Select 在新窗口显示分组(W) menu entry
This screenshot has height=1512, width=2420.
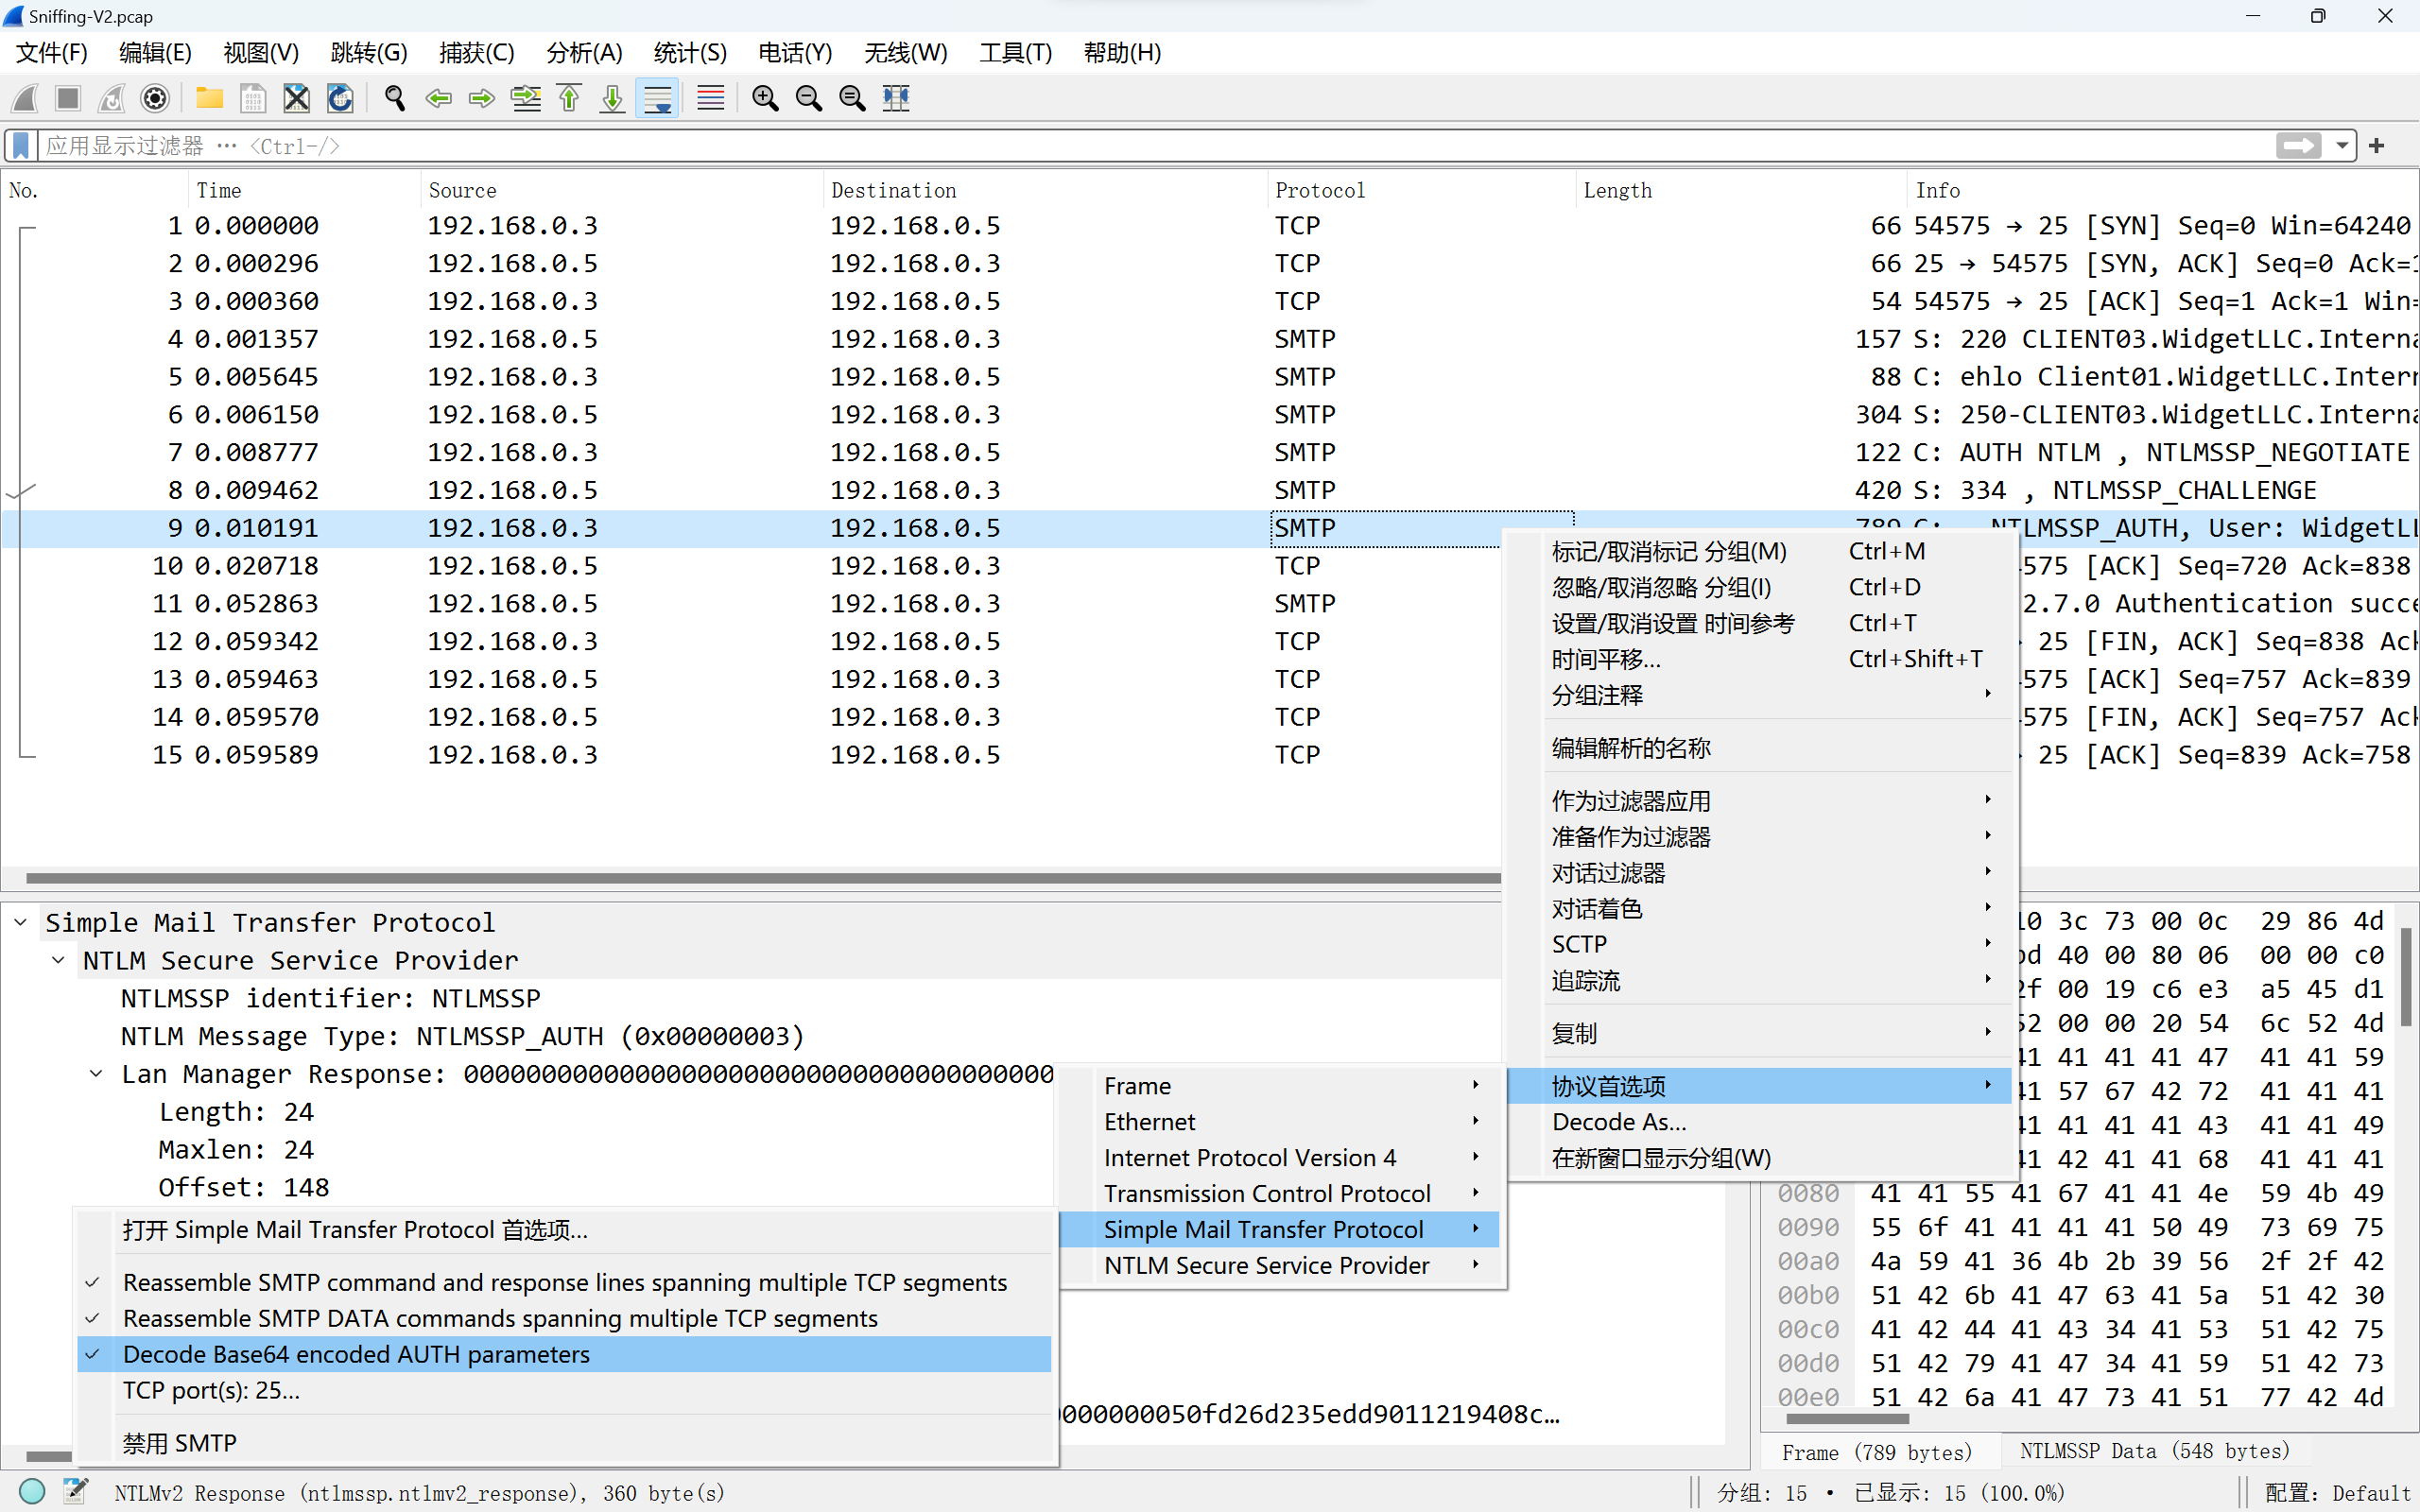coord(1760,1158)
